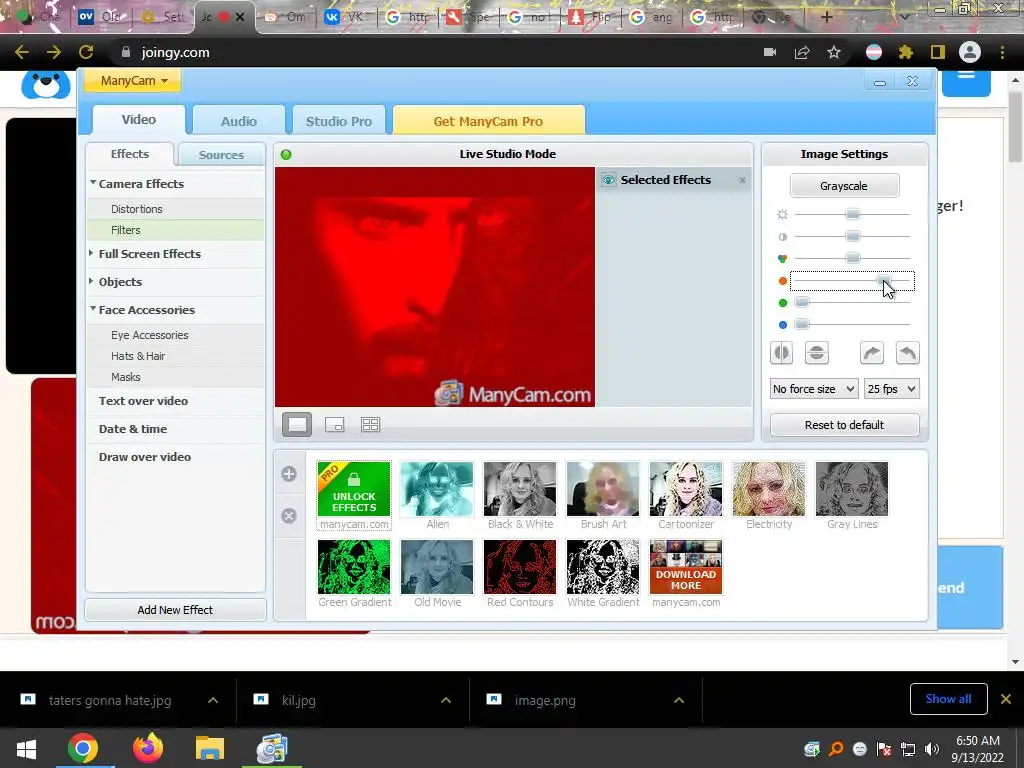
Task: Switch to the Effects sub-tab
Action: tap(130, 154)
